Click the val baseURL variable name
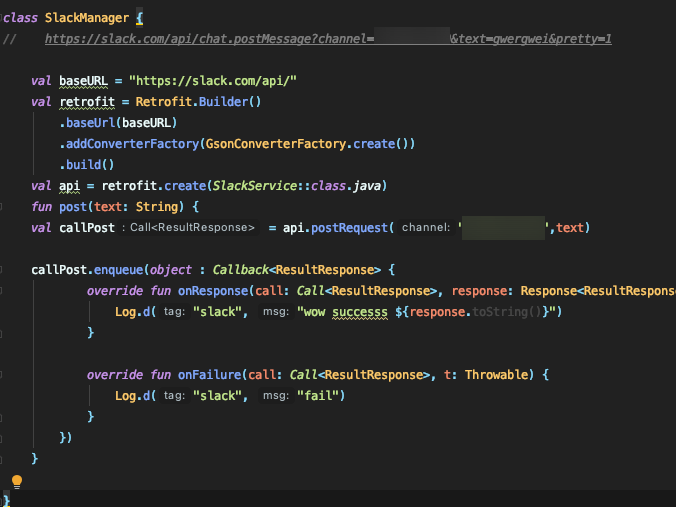The height and width of the screenshot is (507, 676). [x=83, y=81]
